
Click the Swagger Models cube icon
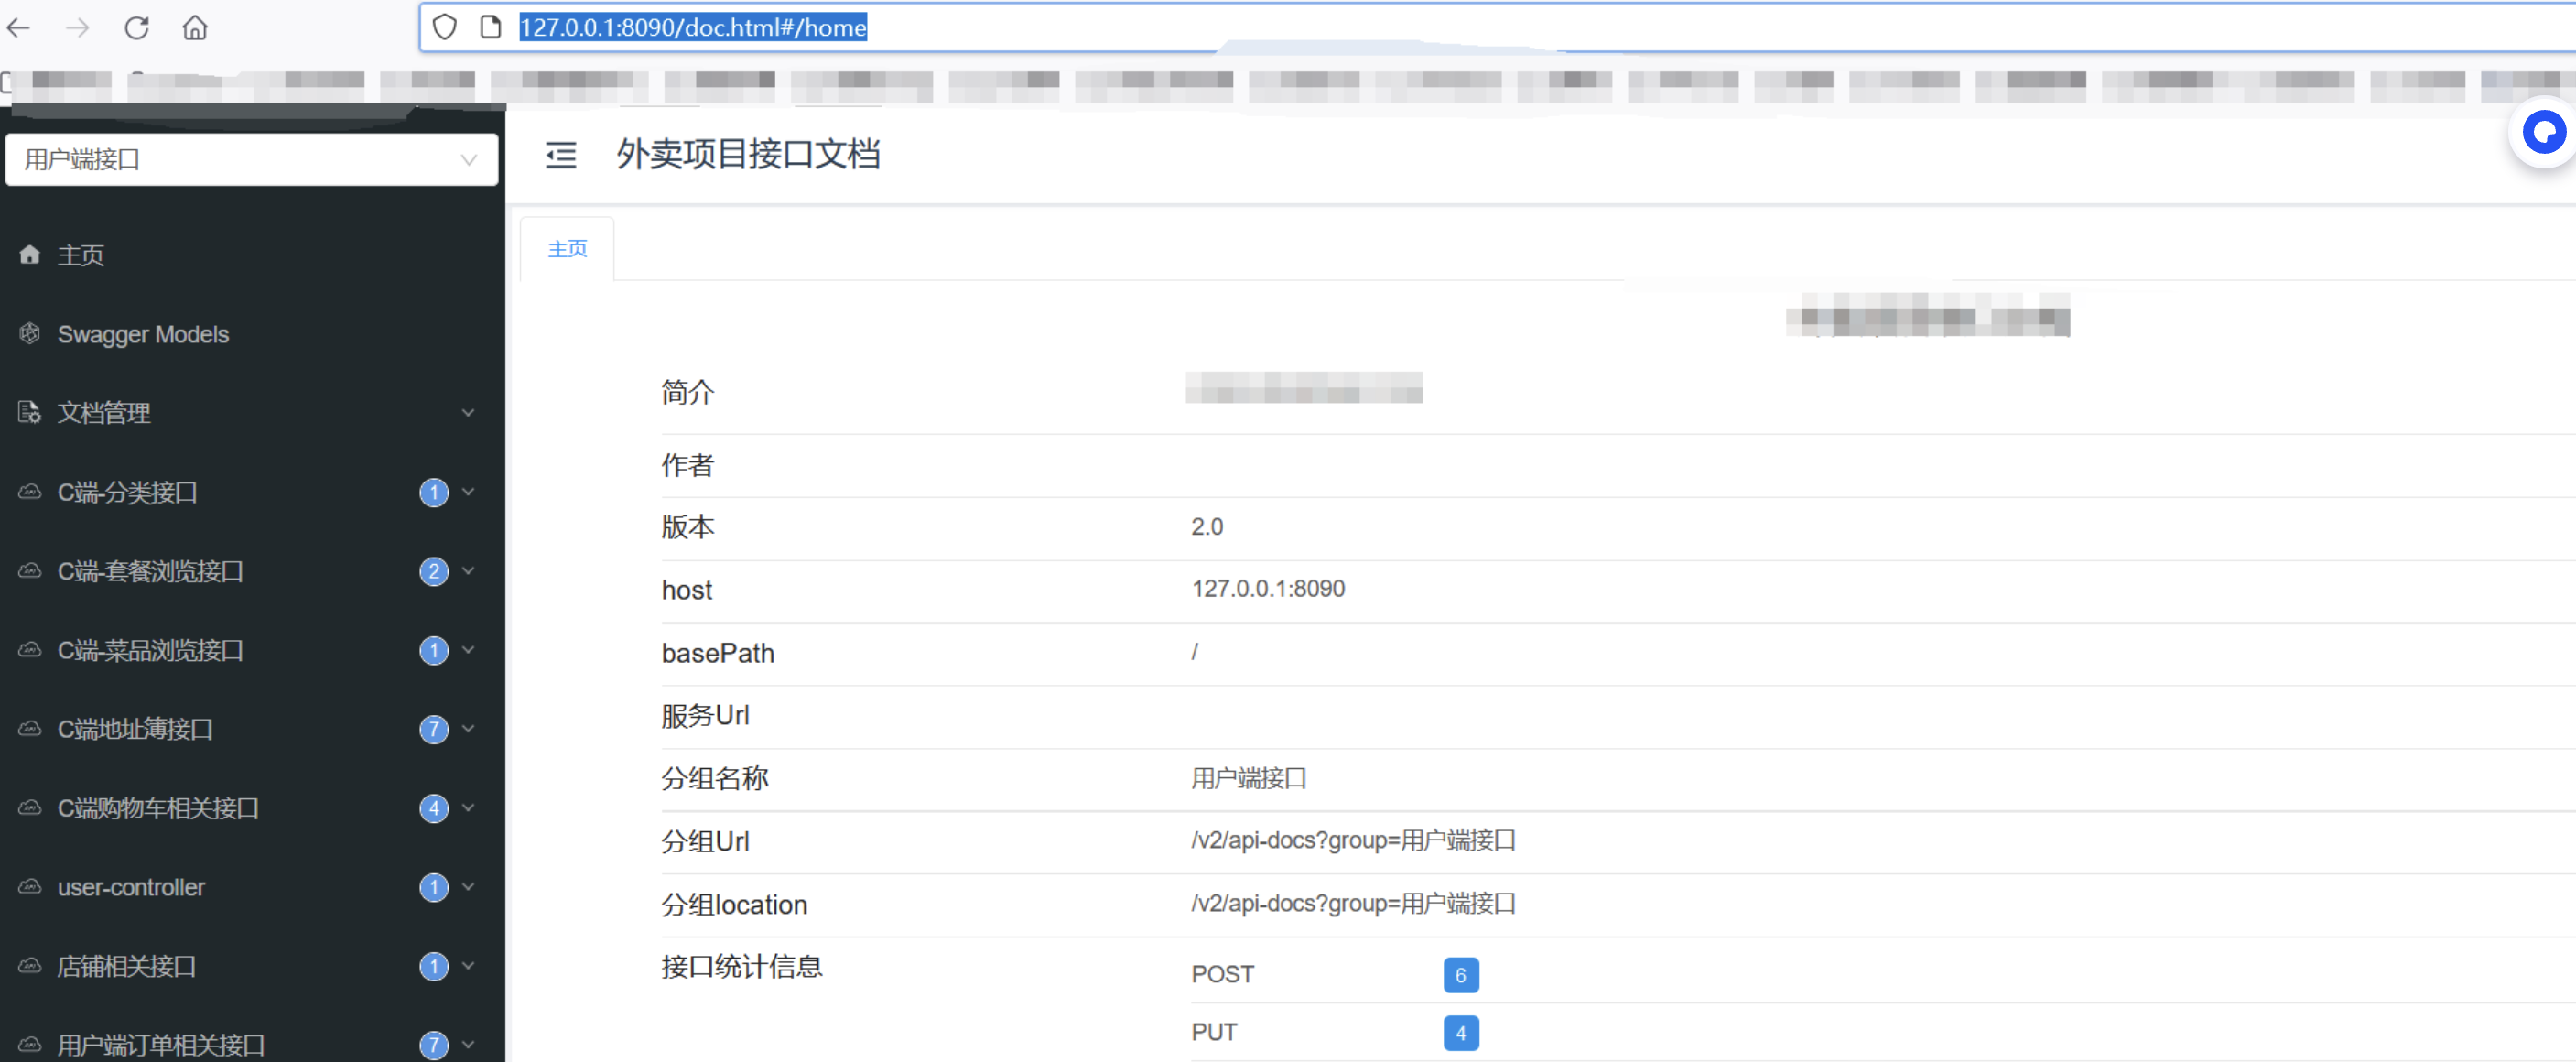pyautogui.click(x=30, y=333)
